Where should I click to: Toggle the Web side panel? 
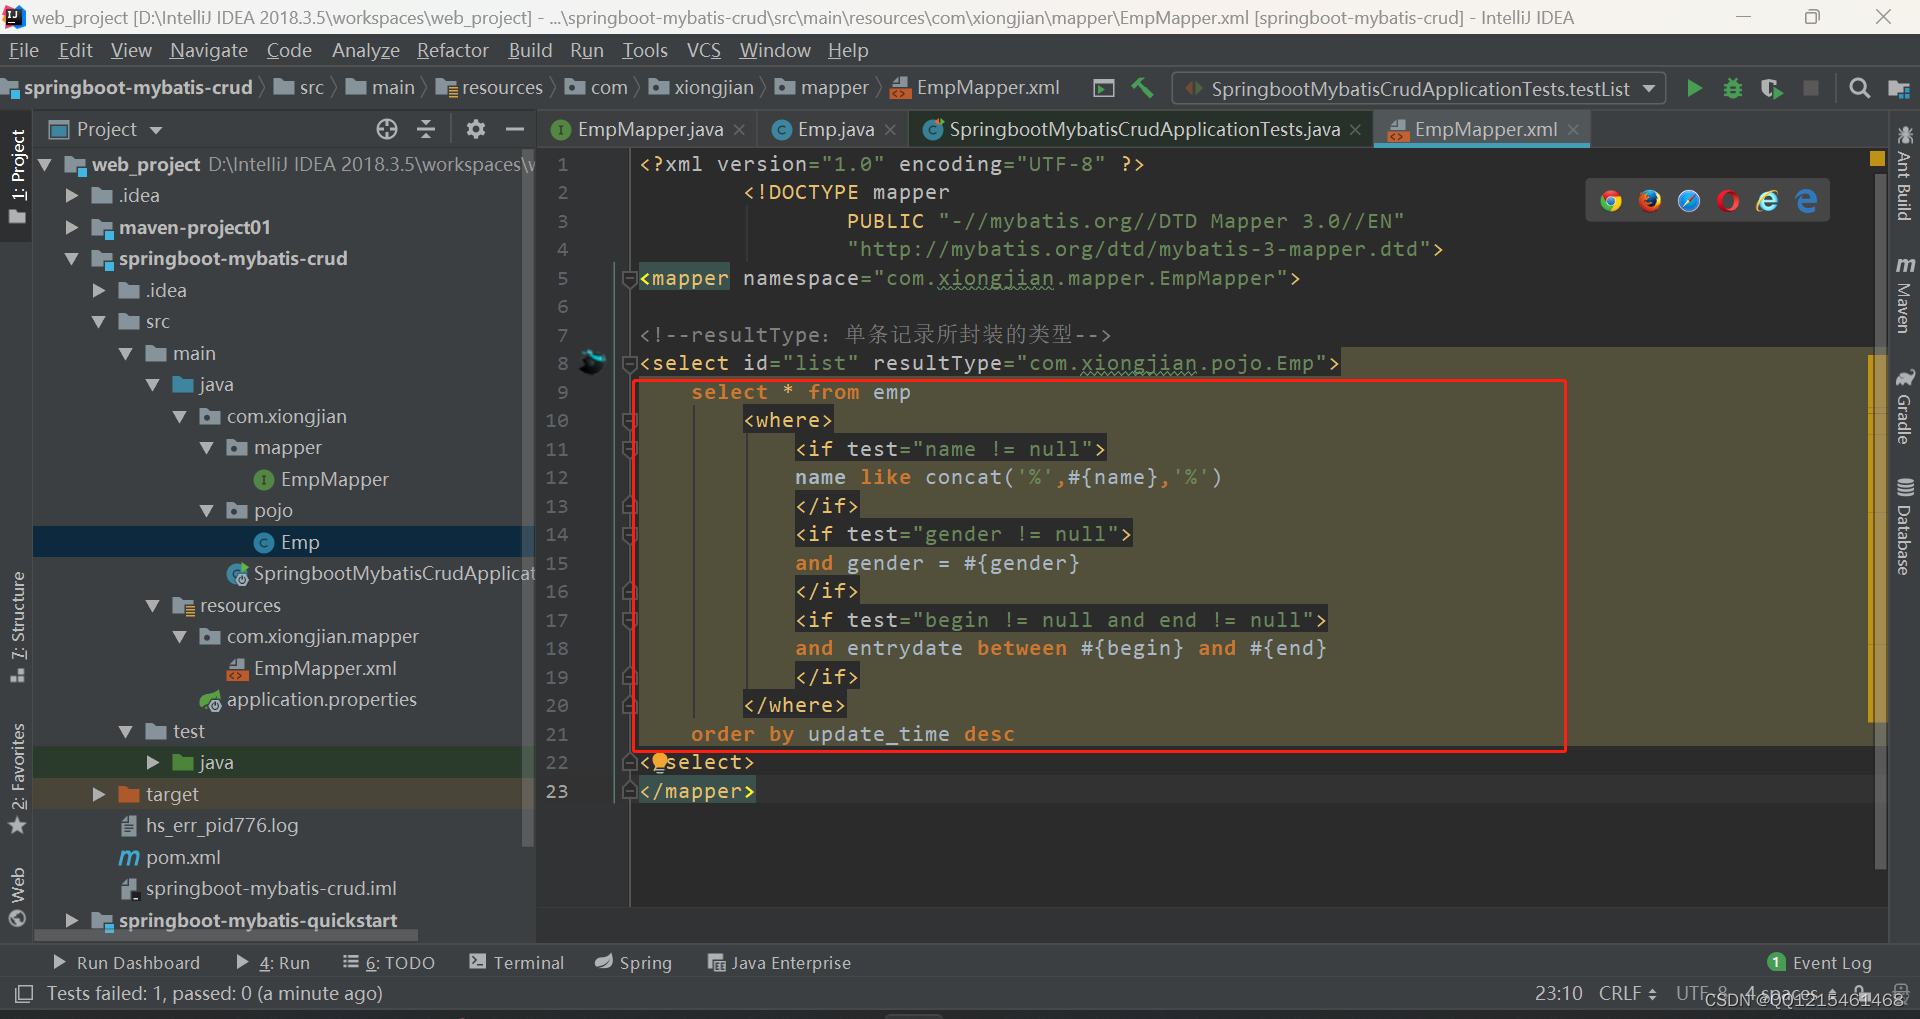tap(17, 897)
